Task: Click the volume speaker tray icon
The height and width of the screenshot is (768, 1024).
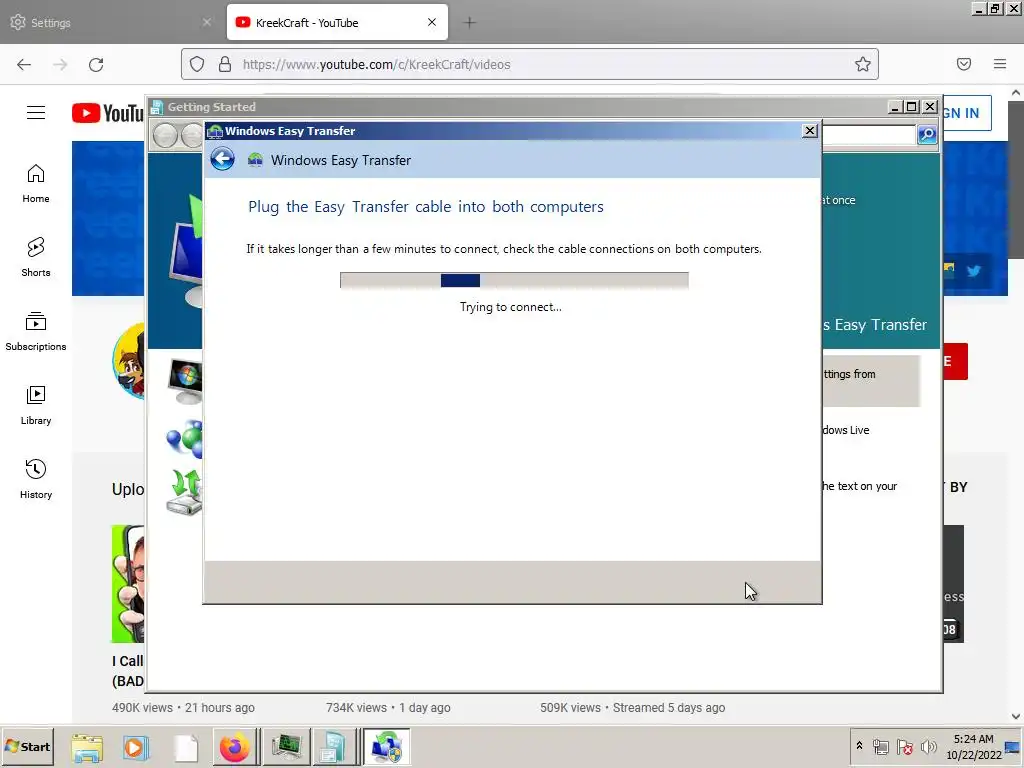Action: click(928, 746)
